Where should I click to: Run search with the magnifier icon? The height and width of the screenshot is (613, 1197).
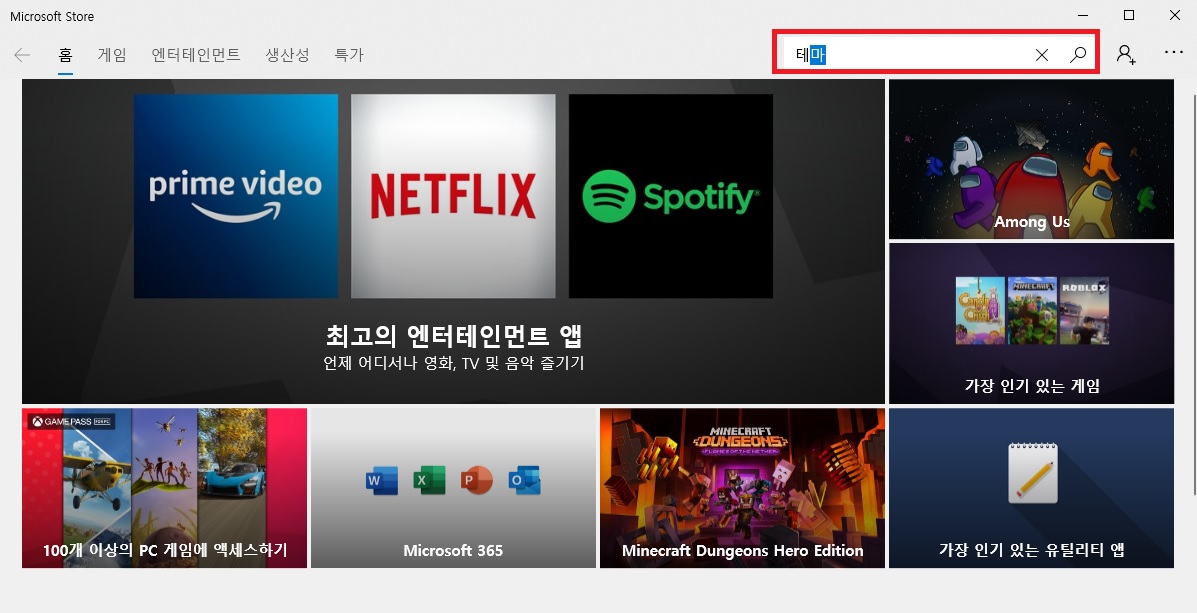coord(1078,54)
